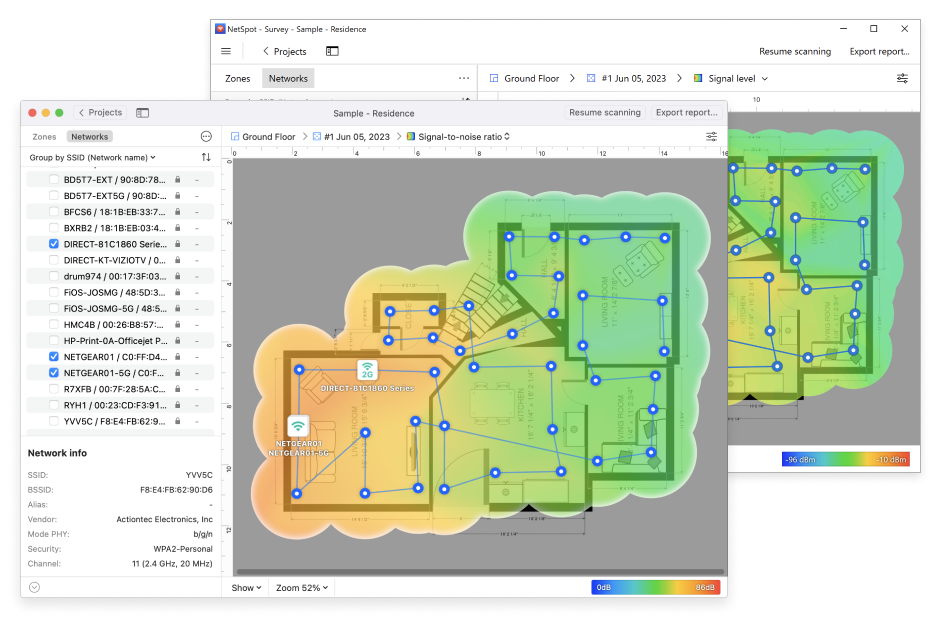Select RYH1 network row
This screenshot has height=618, width=940.
click(x=120, y=405)
